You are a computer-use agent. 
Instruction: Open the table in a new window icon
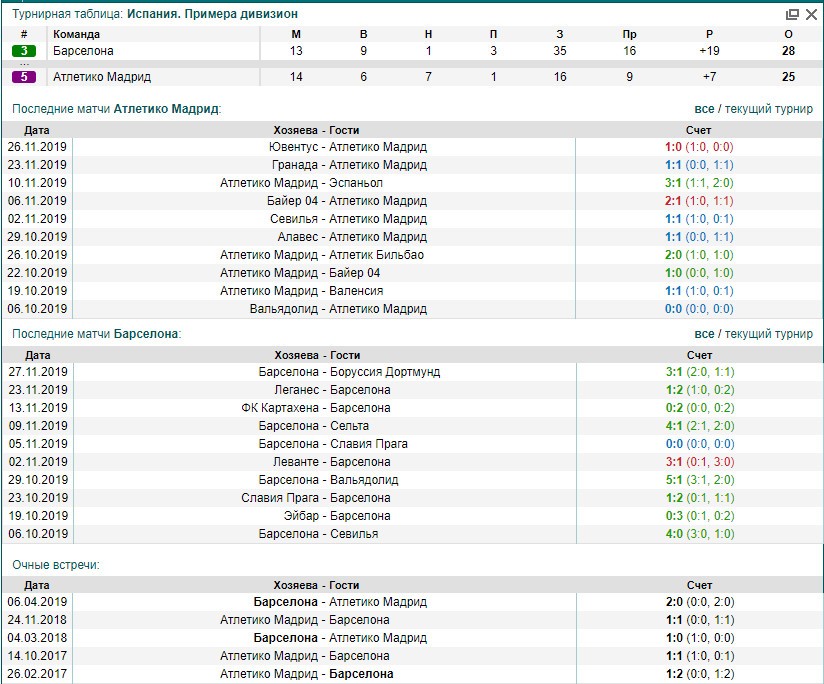click(792, 14)
